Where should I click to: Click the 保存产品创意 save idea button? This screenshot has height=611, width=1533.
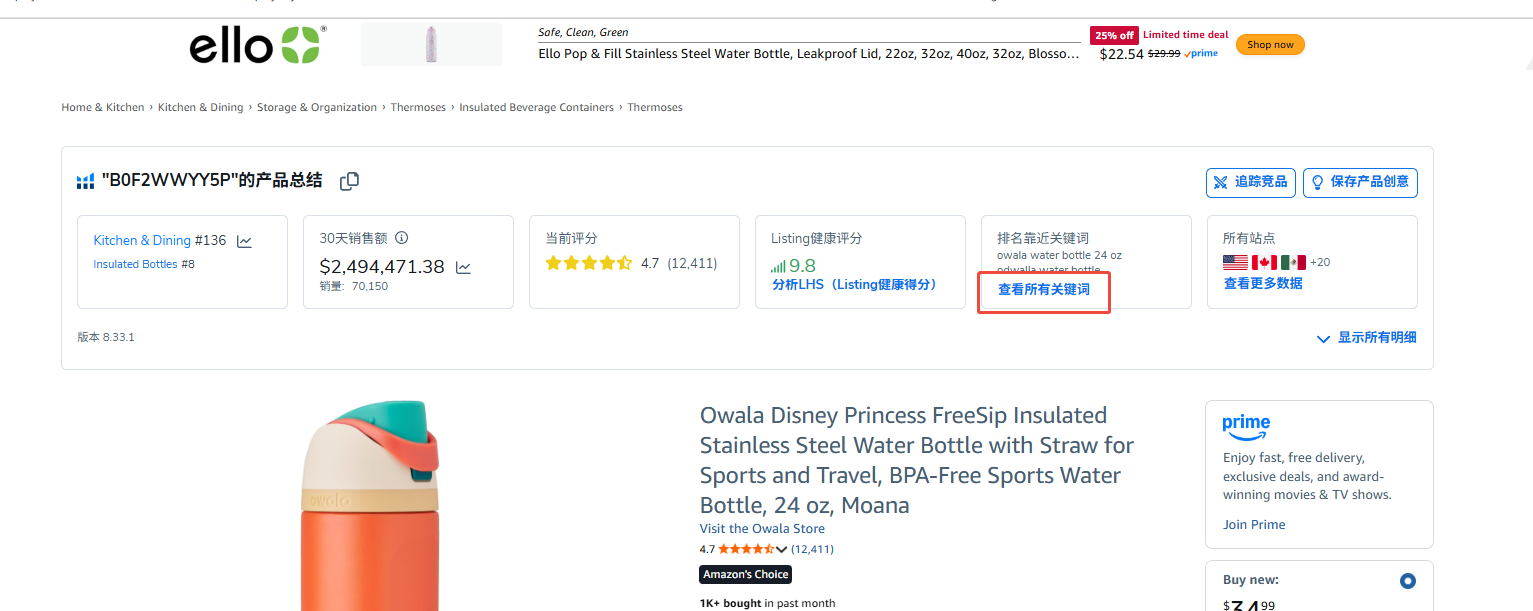point(1360,182)
